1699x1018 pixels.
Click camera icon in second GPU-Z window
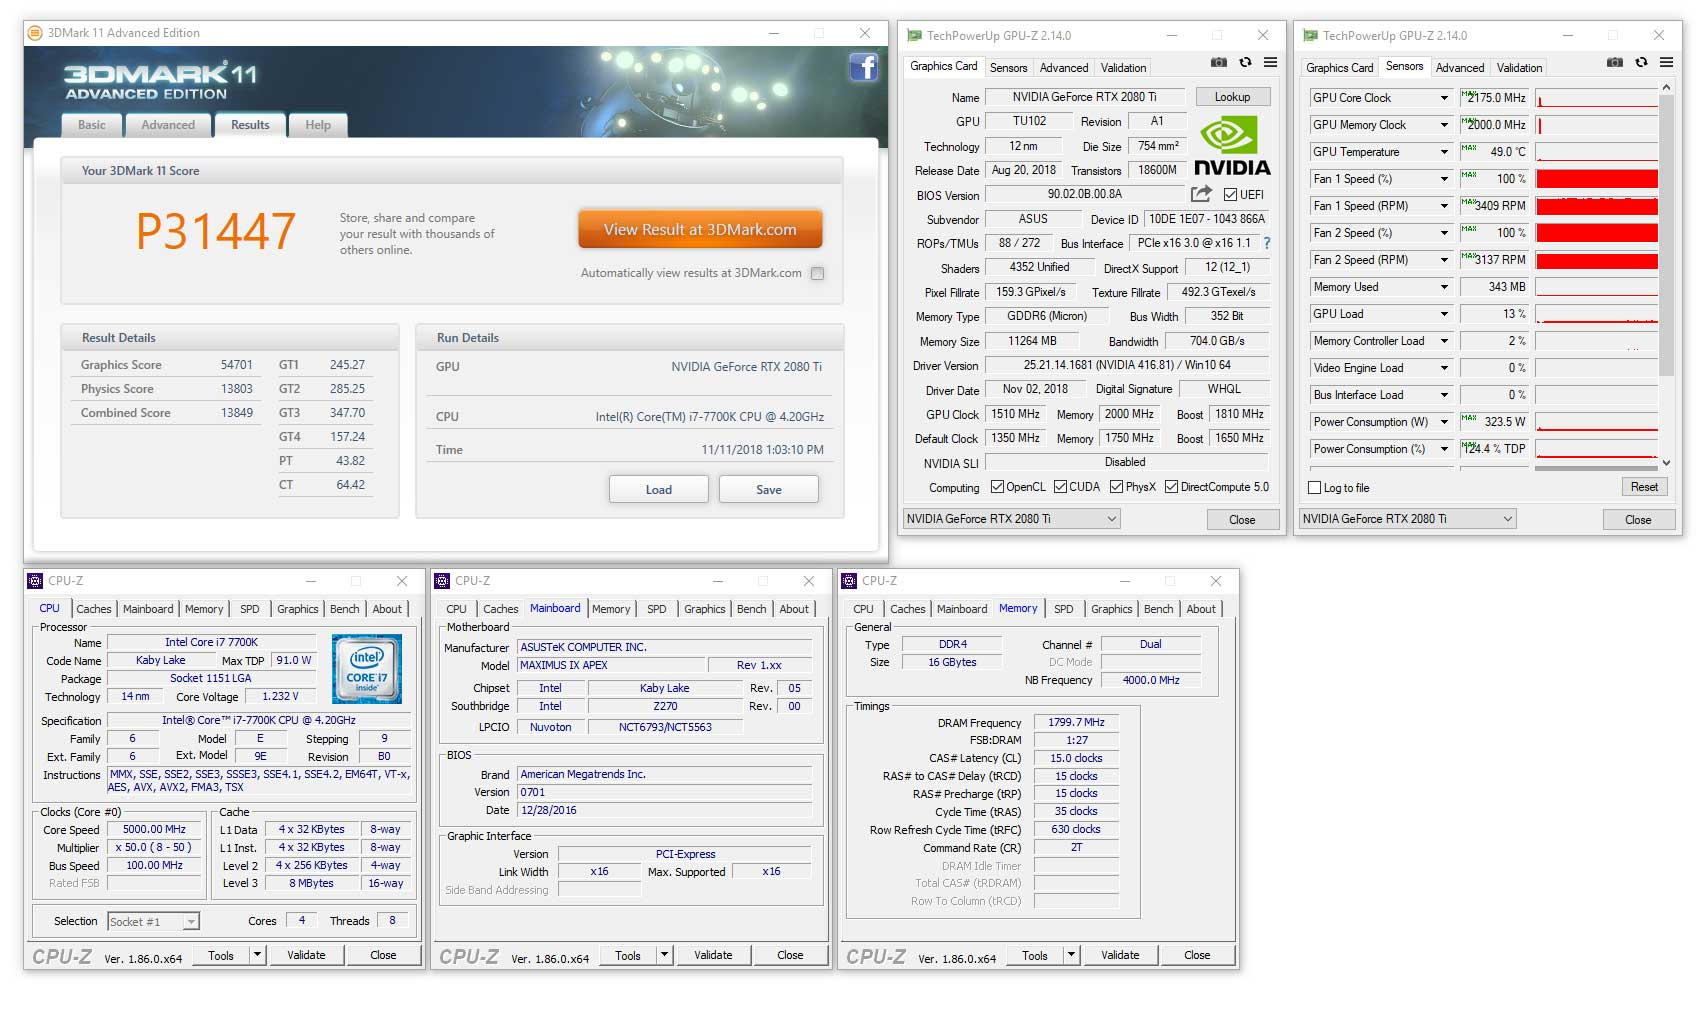[x=1614, y=62]
